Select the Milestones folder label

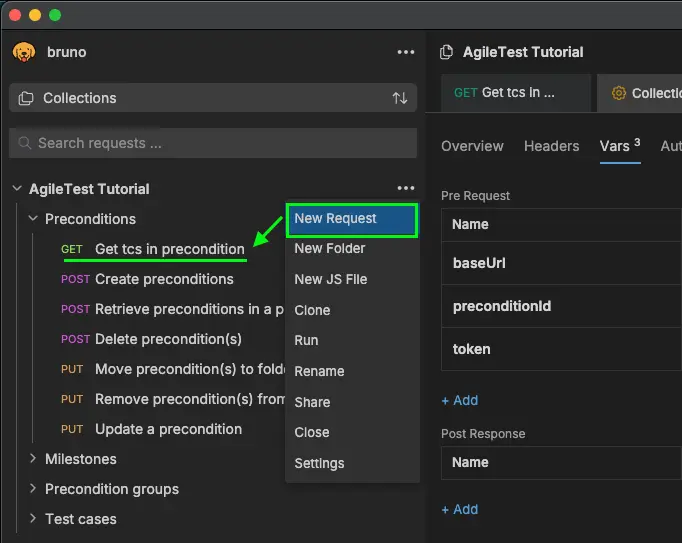tap(81, 459)
